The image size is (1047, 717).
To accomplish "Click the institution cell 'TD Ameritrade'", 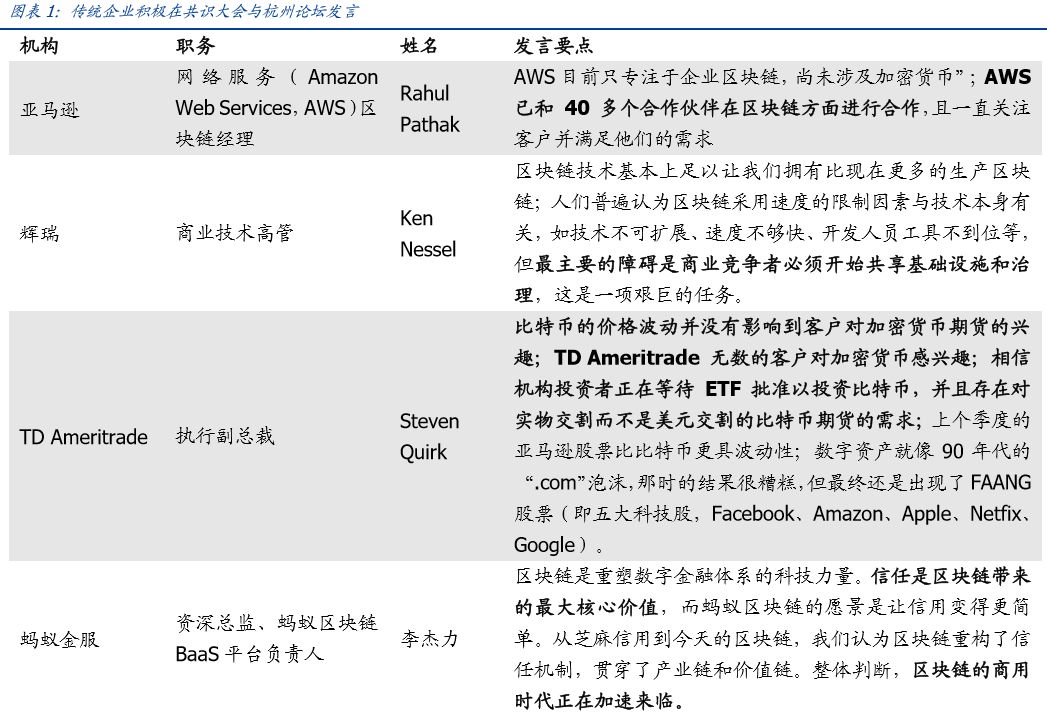I will [83, 437].
